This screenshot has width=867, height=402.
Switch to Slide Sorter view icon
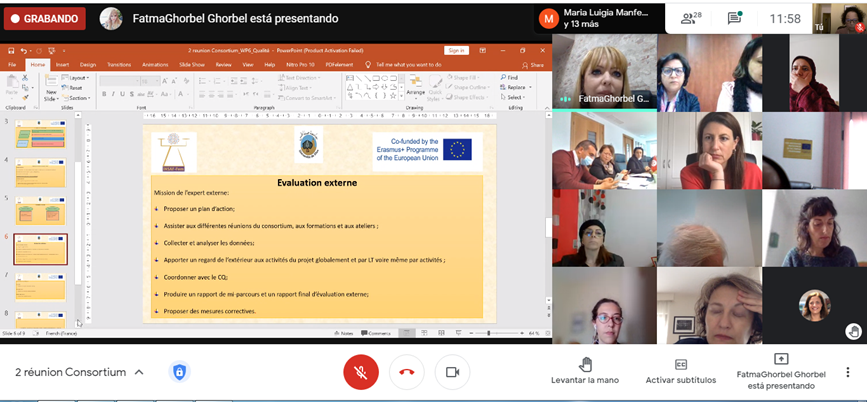[x=424, y=333]
